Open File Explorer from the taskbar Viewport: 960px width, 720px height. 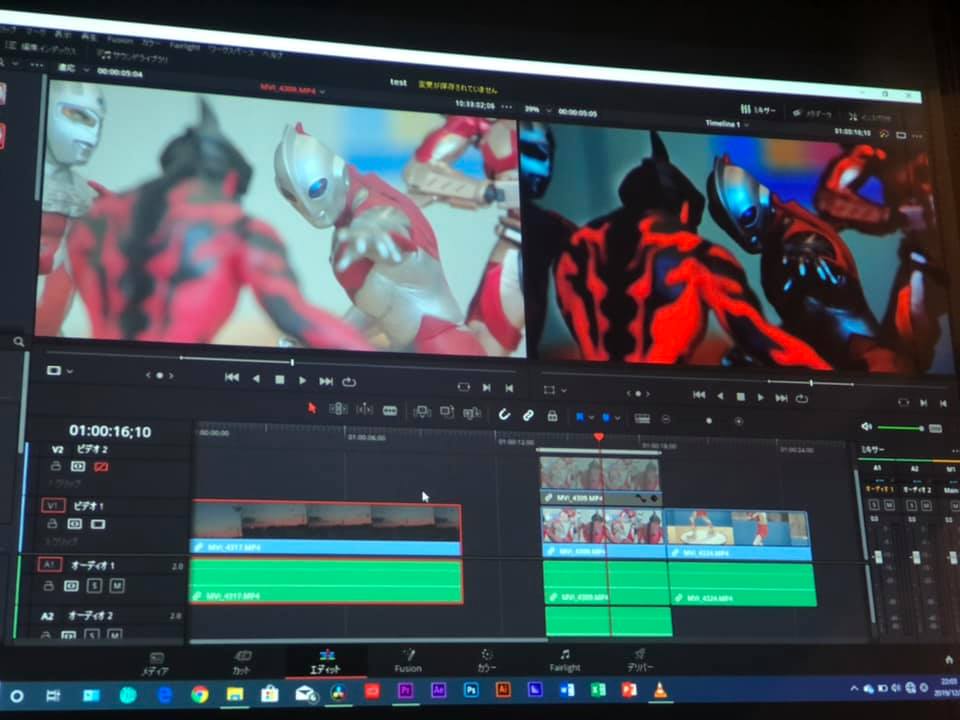(x=234, y=694)
